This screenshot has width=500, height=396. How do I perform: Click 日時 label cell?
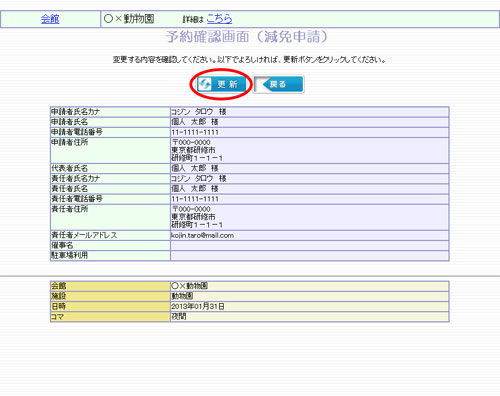(110, 306)
